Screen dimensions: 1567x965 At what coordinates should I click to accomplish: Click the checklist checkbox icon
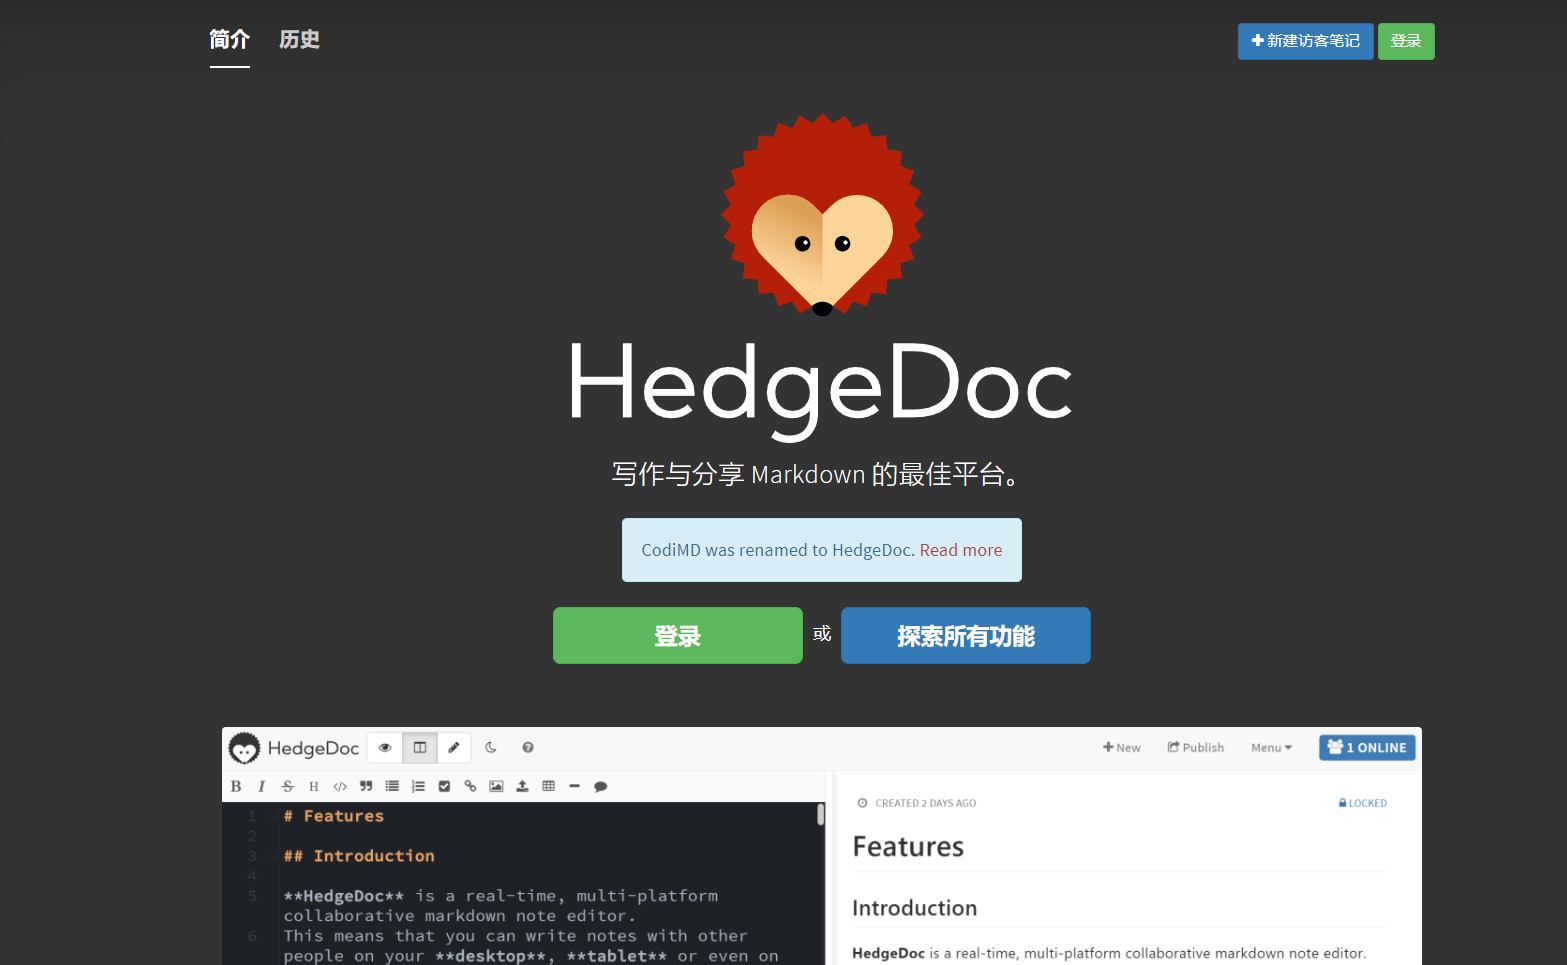[x=444, y=787]
